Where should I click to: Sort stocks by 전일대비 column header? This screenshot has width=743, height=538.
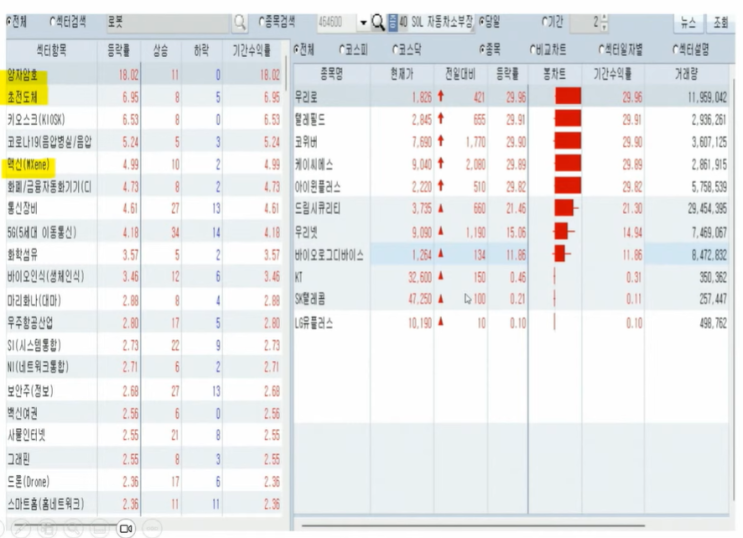(x=460, y=74)
